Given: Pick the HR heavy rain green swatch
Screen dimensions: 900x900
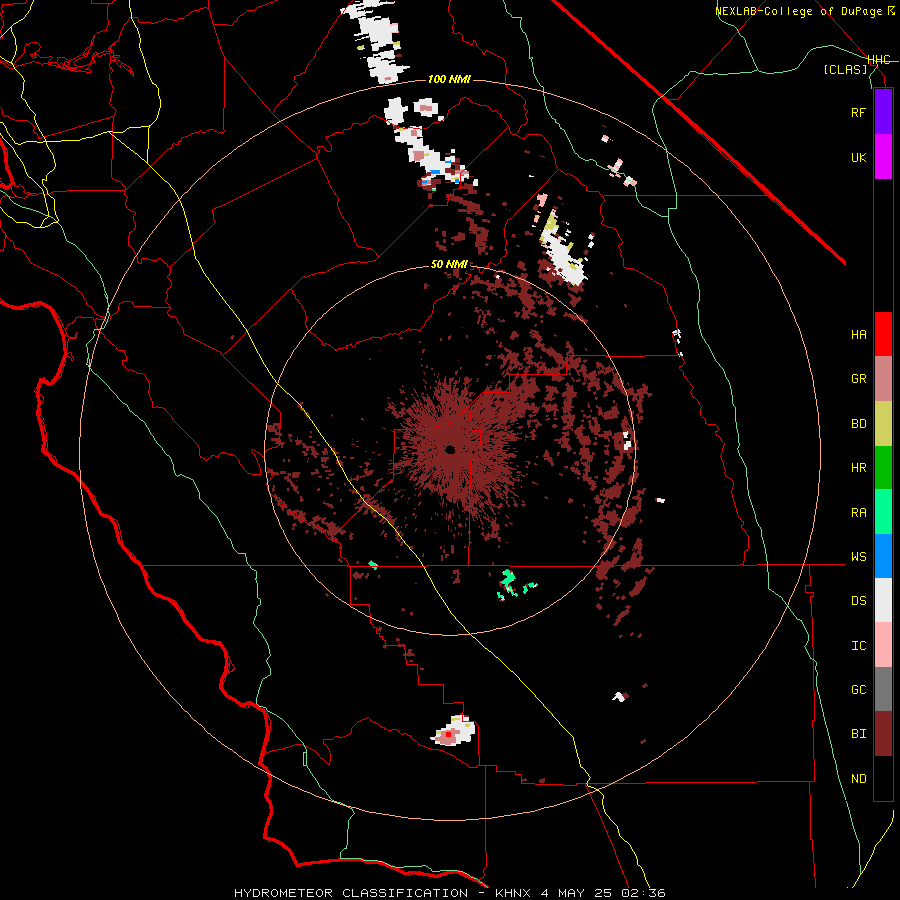Looking at the screenshot, I should point(883,468).
